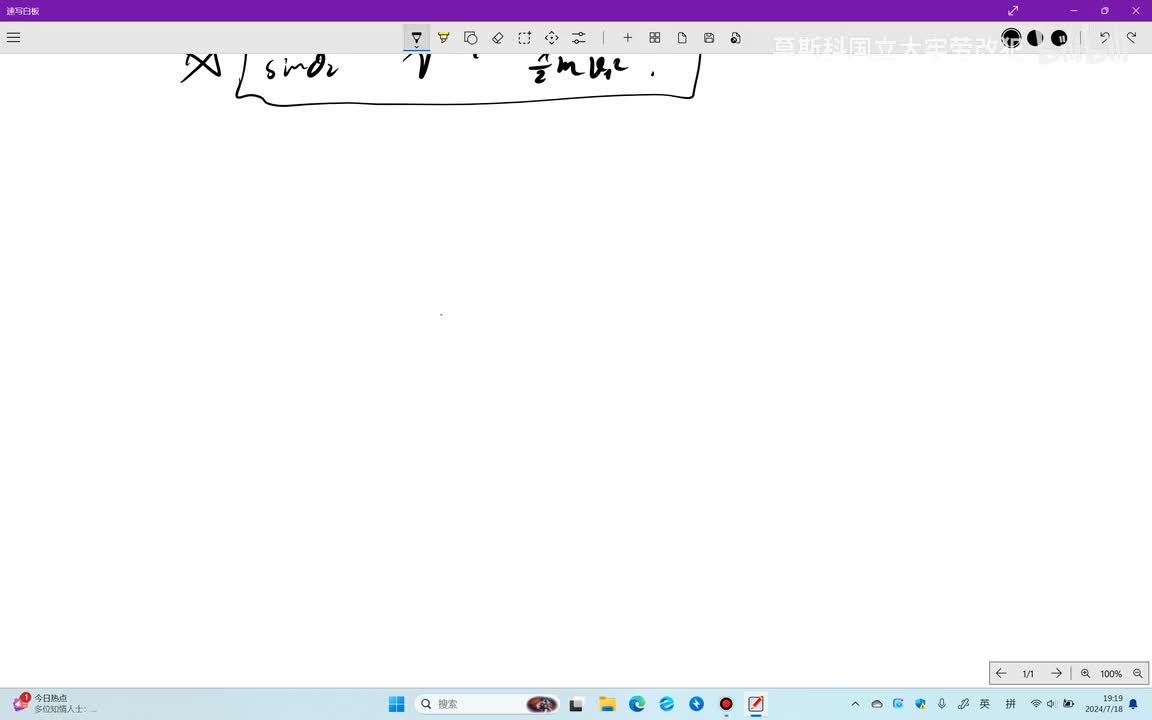Click the microphone tray icon
Screen dimensions: 1152x720
tap(942, 704)
